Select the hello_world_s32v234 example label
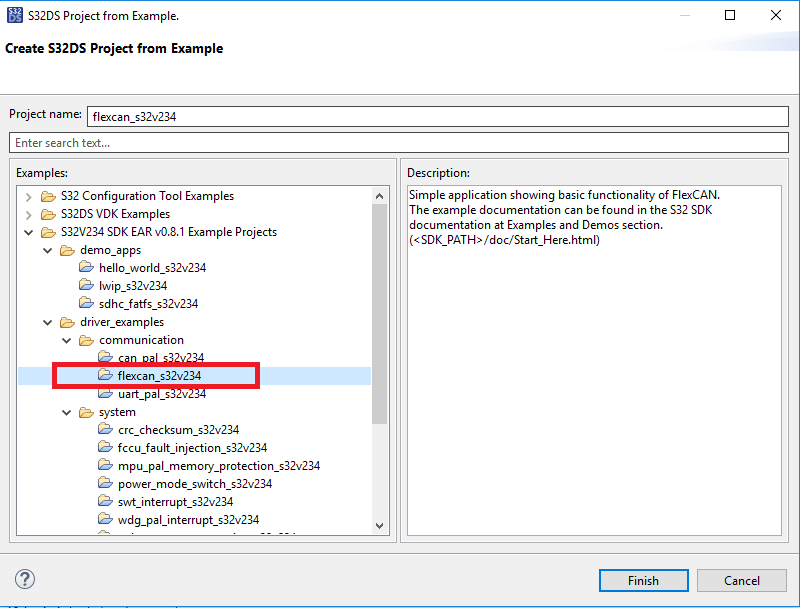The height and width of the screenshot is (608, 800). (x=153, y=268)
